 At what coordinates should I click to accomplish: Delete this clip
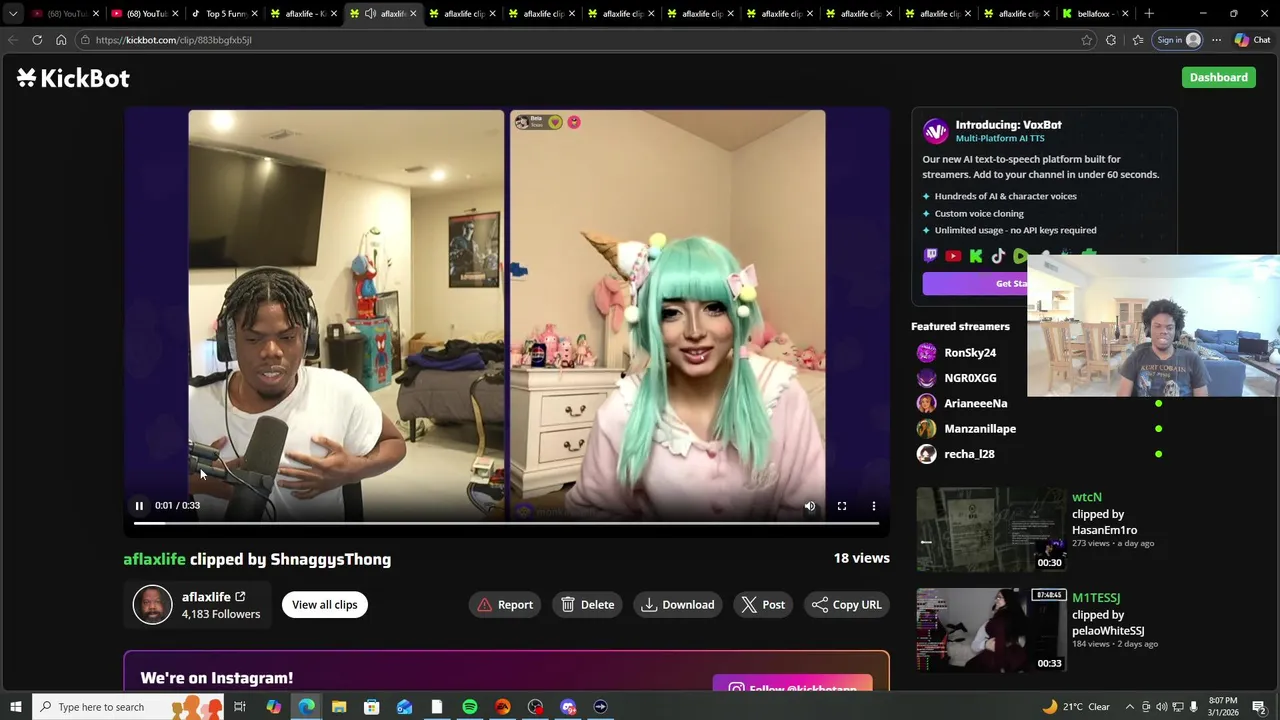[587, 604]
